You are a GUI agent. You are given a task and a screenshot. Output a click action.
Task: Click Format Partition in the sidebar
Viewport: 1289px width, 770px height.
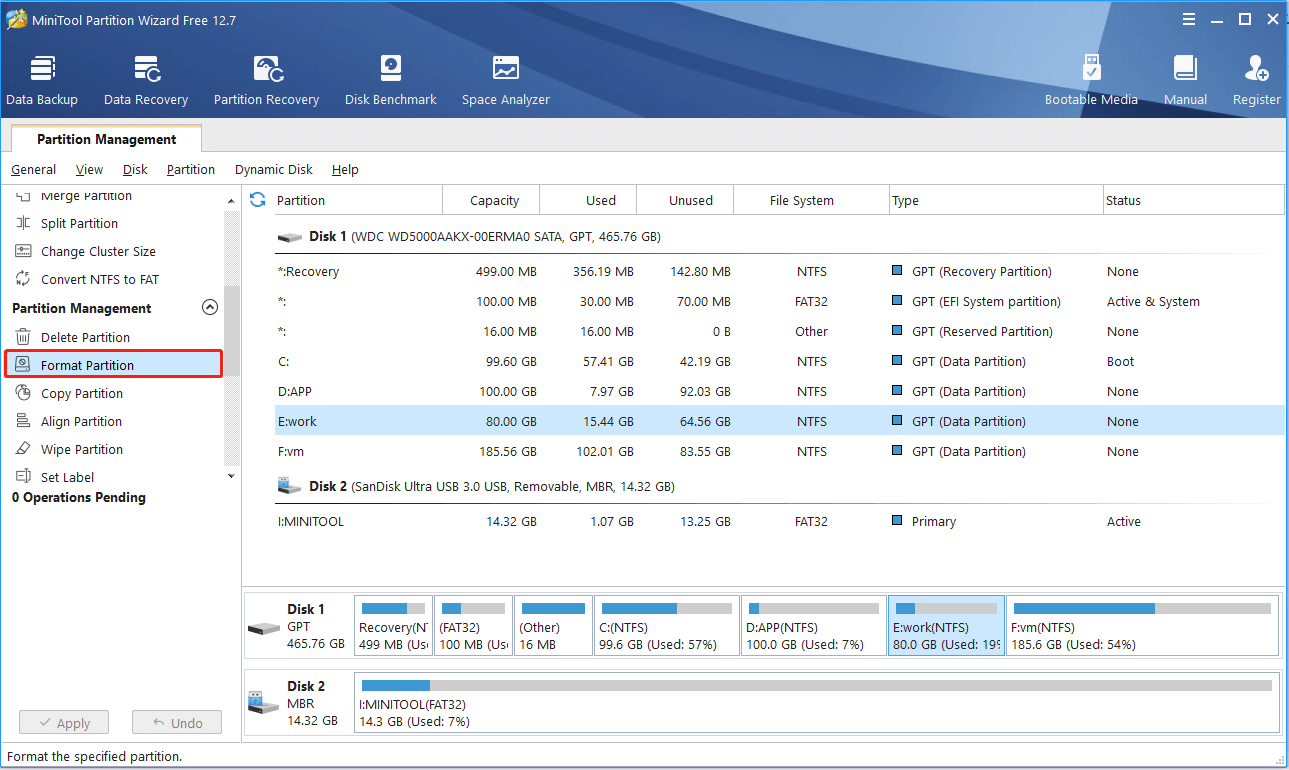pyautogui.click(x=113, y=365)
